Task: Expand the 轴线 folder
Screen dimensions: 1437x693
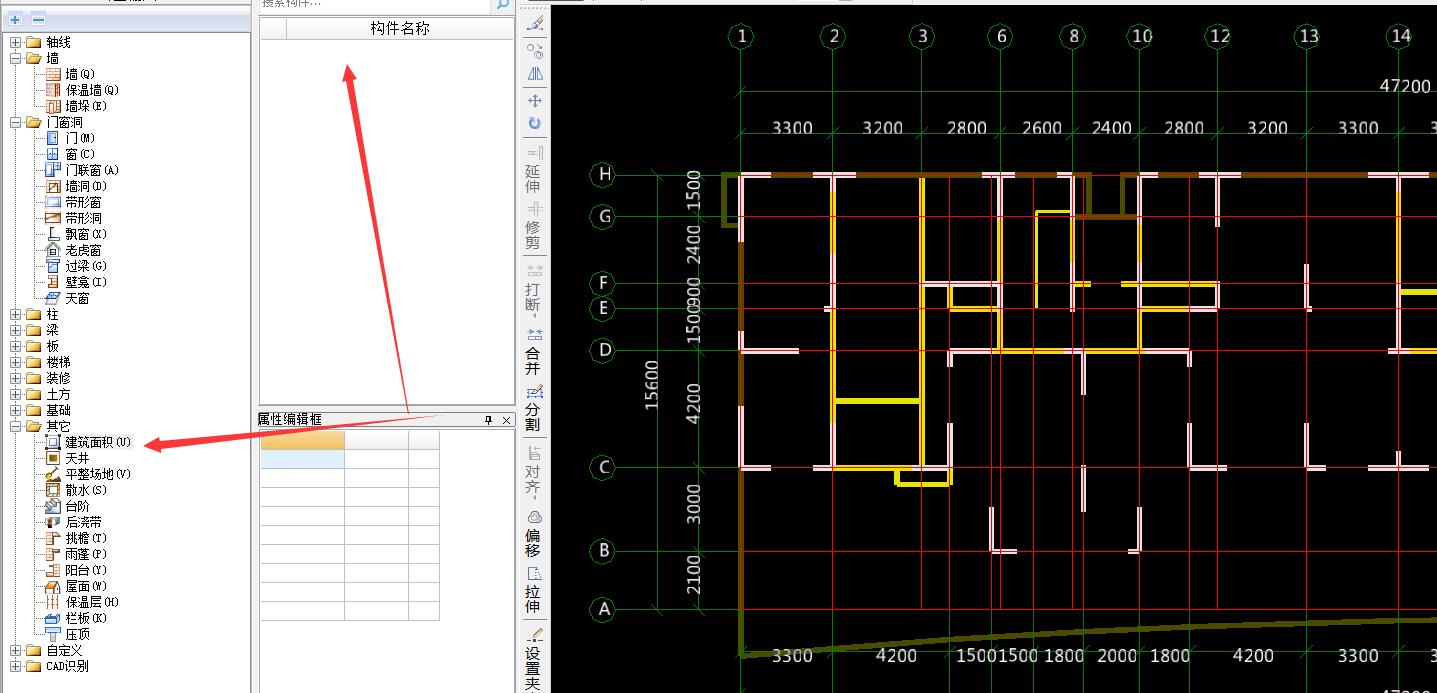Action: [x=16, y=42]
